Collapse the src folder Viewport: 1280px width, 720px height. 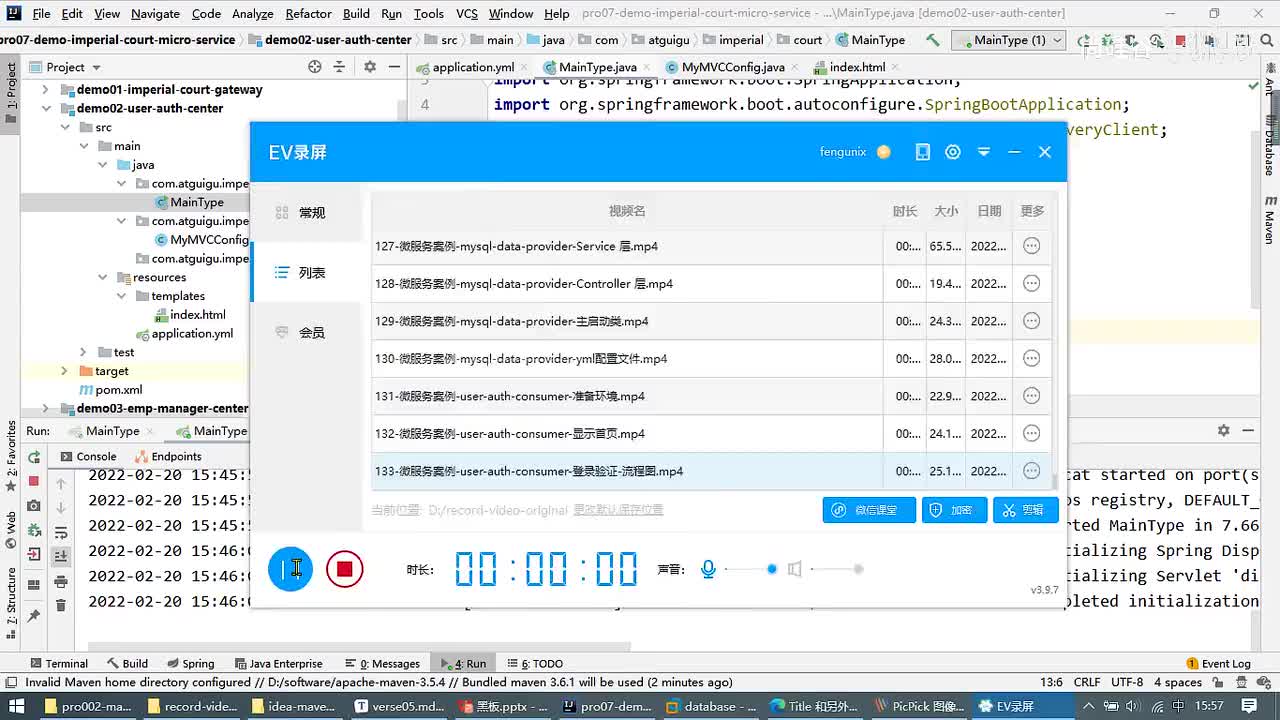point(65,127)
